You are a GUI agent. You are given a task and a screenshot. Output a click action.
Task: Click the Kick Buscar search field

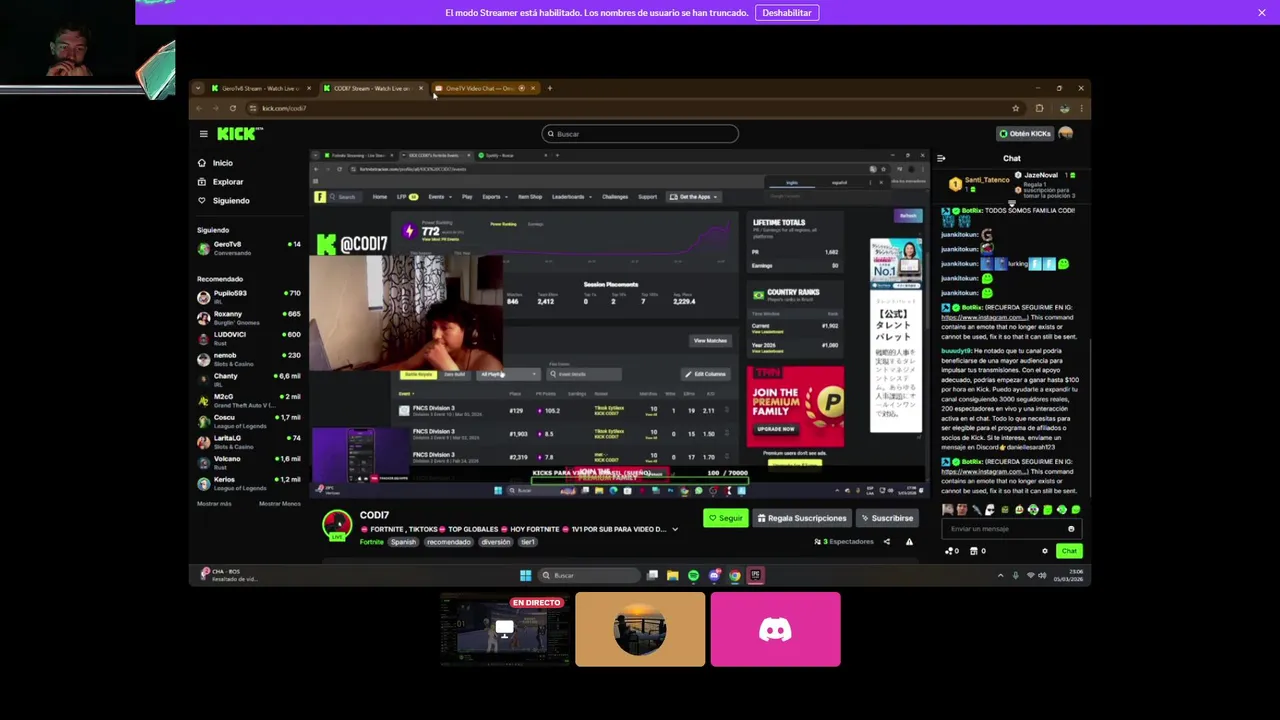click(x=640, y=134)
